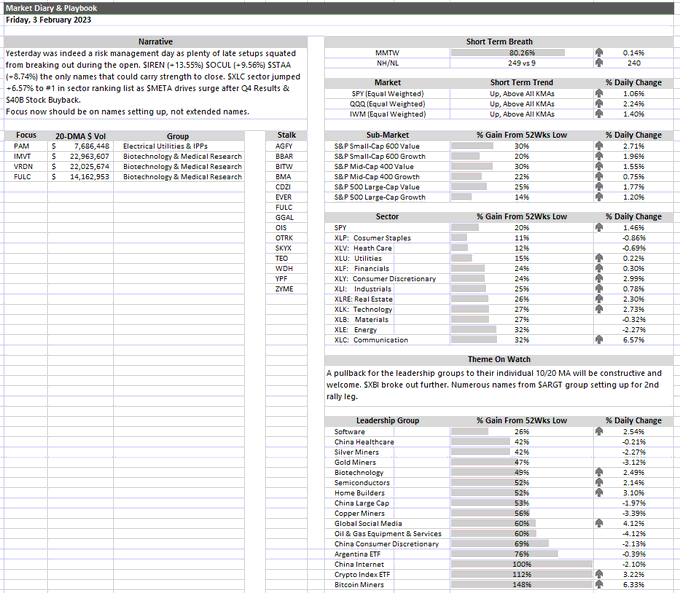Select the XLE Energy -2.27% daily change cell

(634, 330)
